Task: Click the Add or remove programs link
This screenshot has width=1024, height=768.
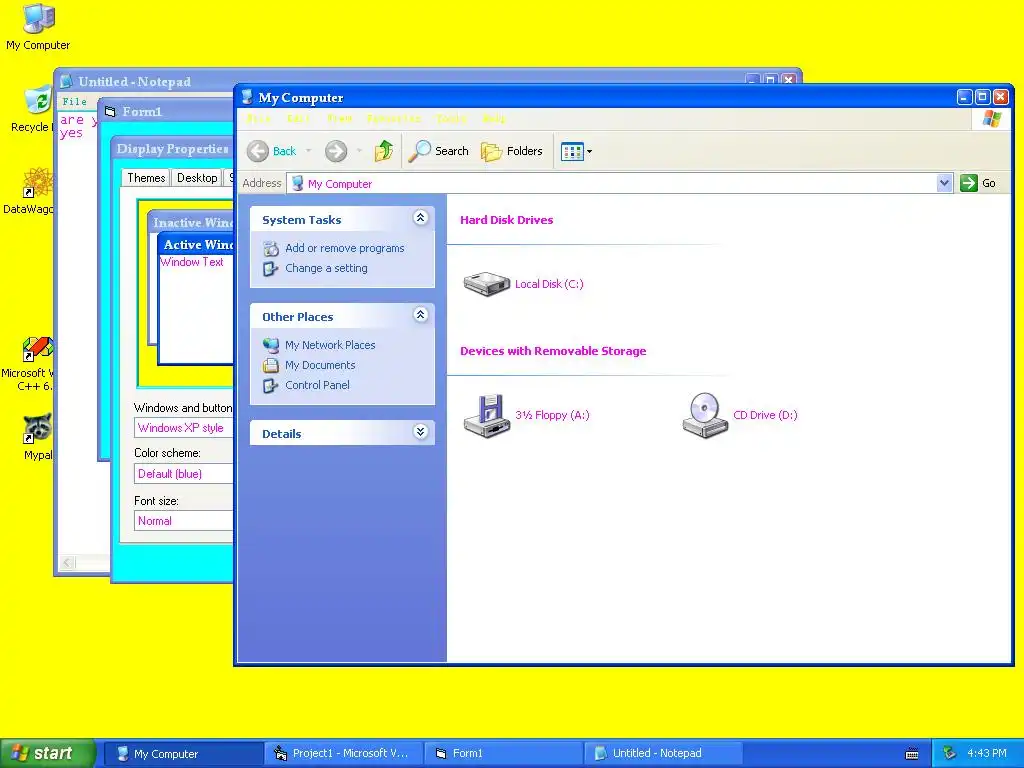Action: coord(345,248)
